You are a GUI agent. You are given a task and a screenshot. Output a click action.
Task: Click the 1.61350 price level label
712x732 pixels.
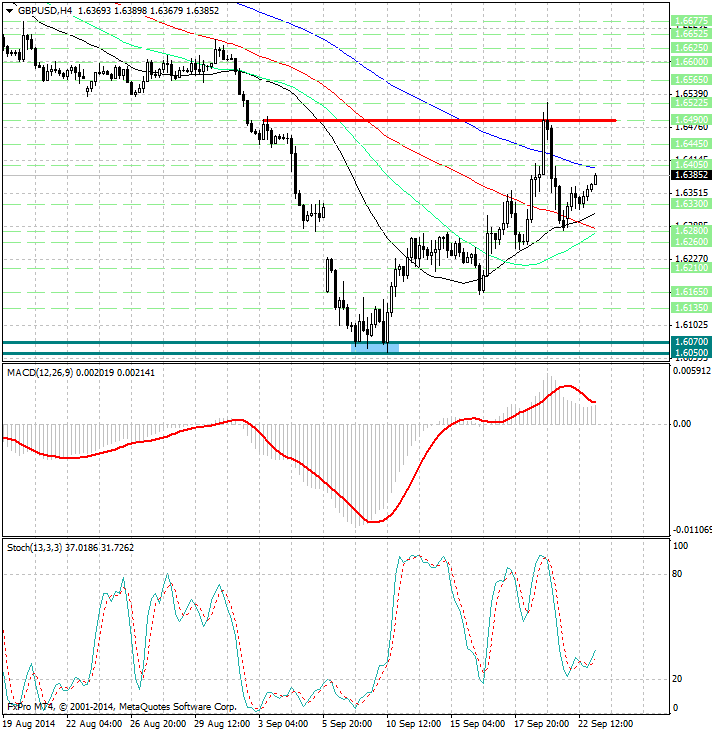(691, 308)
